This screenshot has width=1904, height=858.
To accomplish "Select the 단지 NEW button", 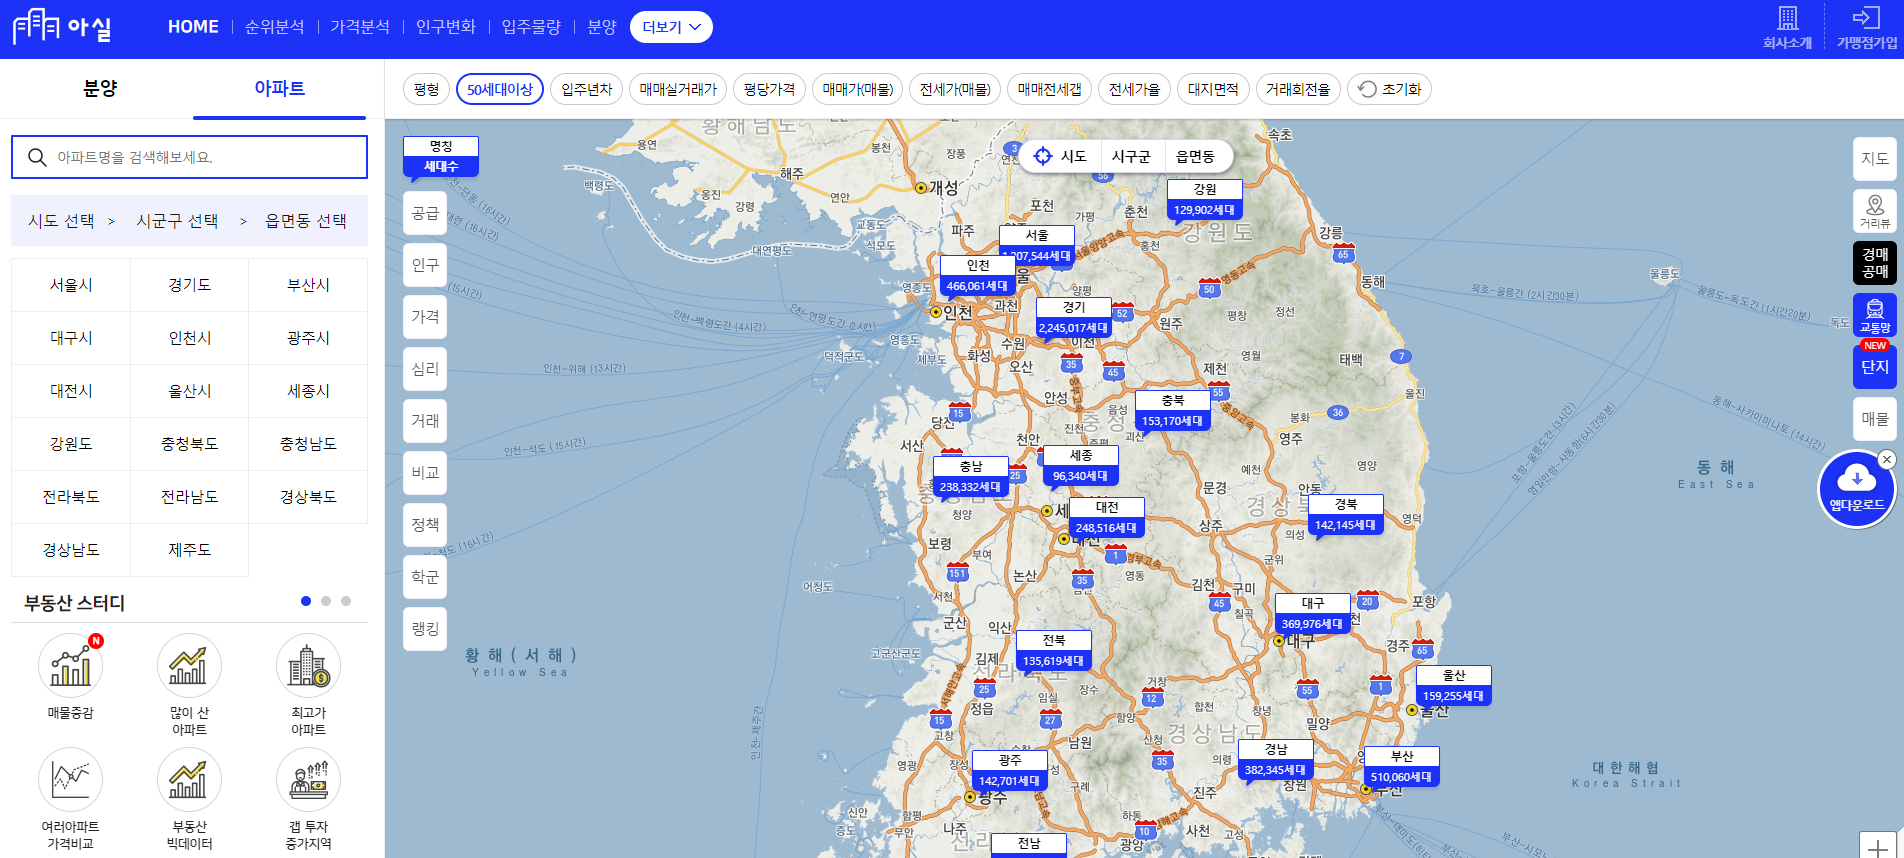I will click(x=1875, y=366).
